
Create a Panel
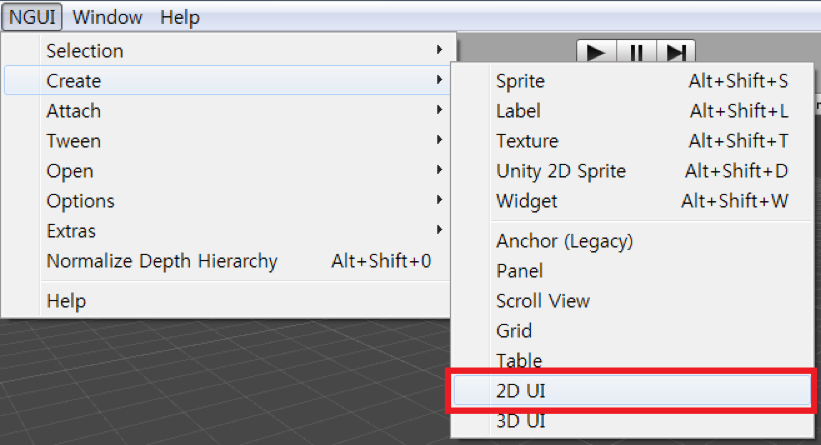[x=633, y=271]
